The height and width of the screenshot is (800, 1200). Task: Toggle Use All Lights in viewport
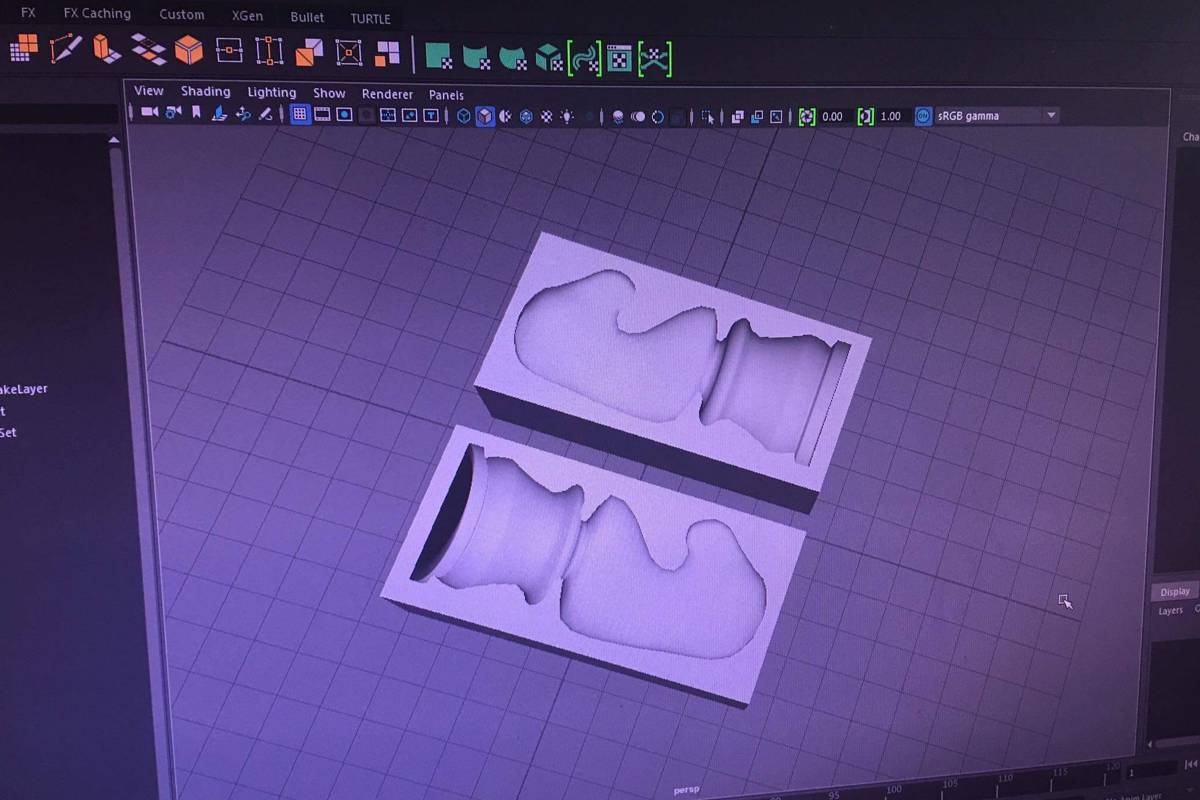(568, 116)
